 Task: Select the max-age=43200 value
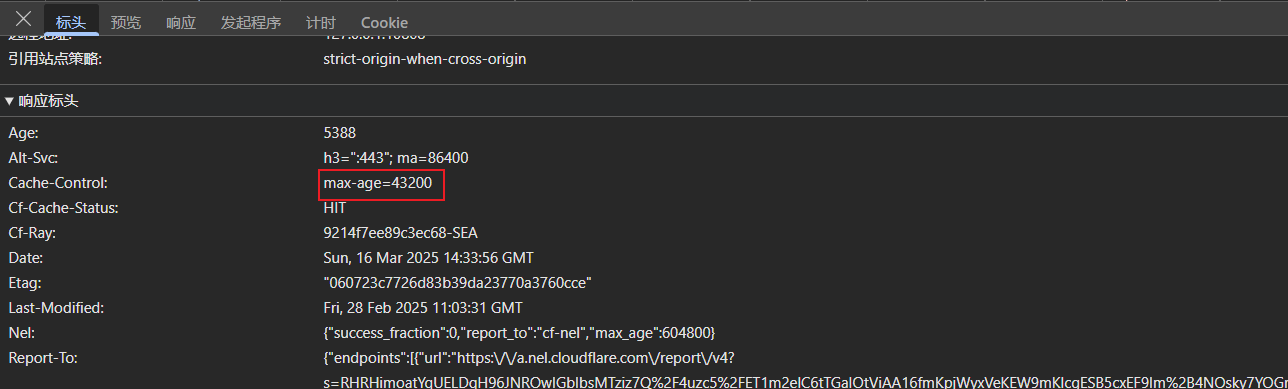click(x=378, y=184)
